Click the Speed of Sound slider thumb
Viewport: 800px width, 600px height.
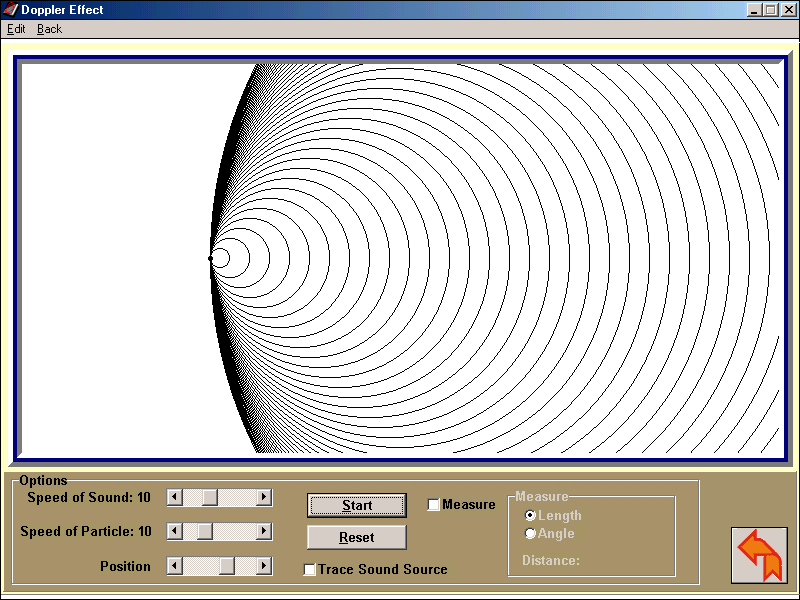[x=210, y=497]
